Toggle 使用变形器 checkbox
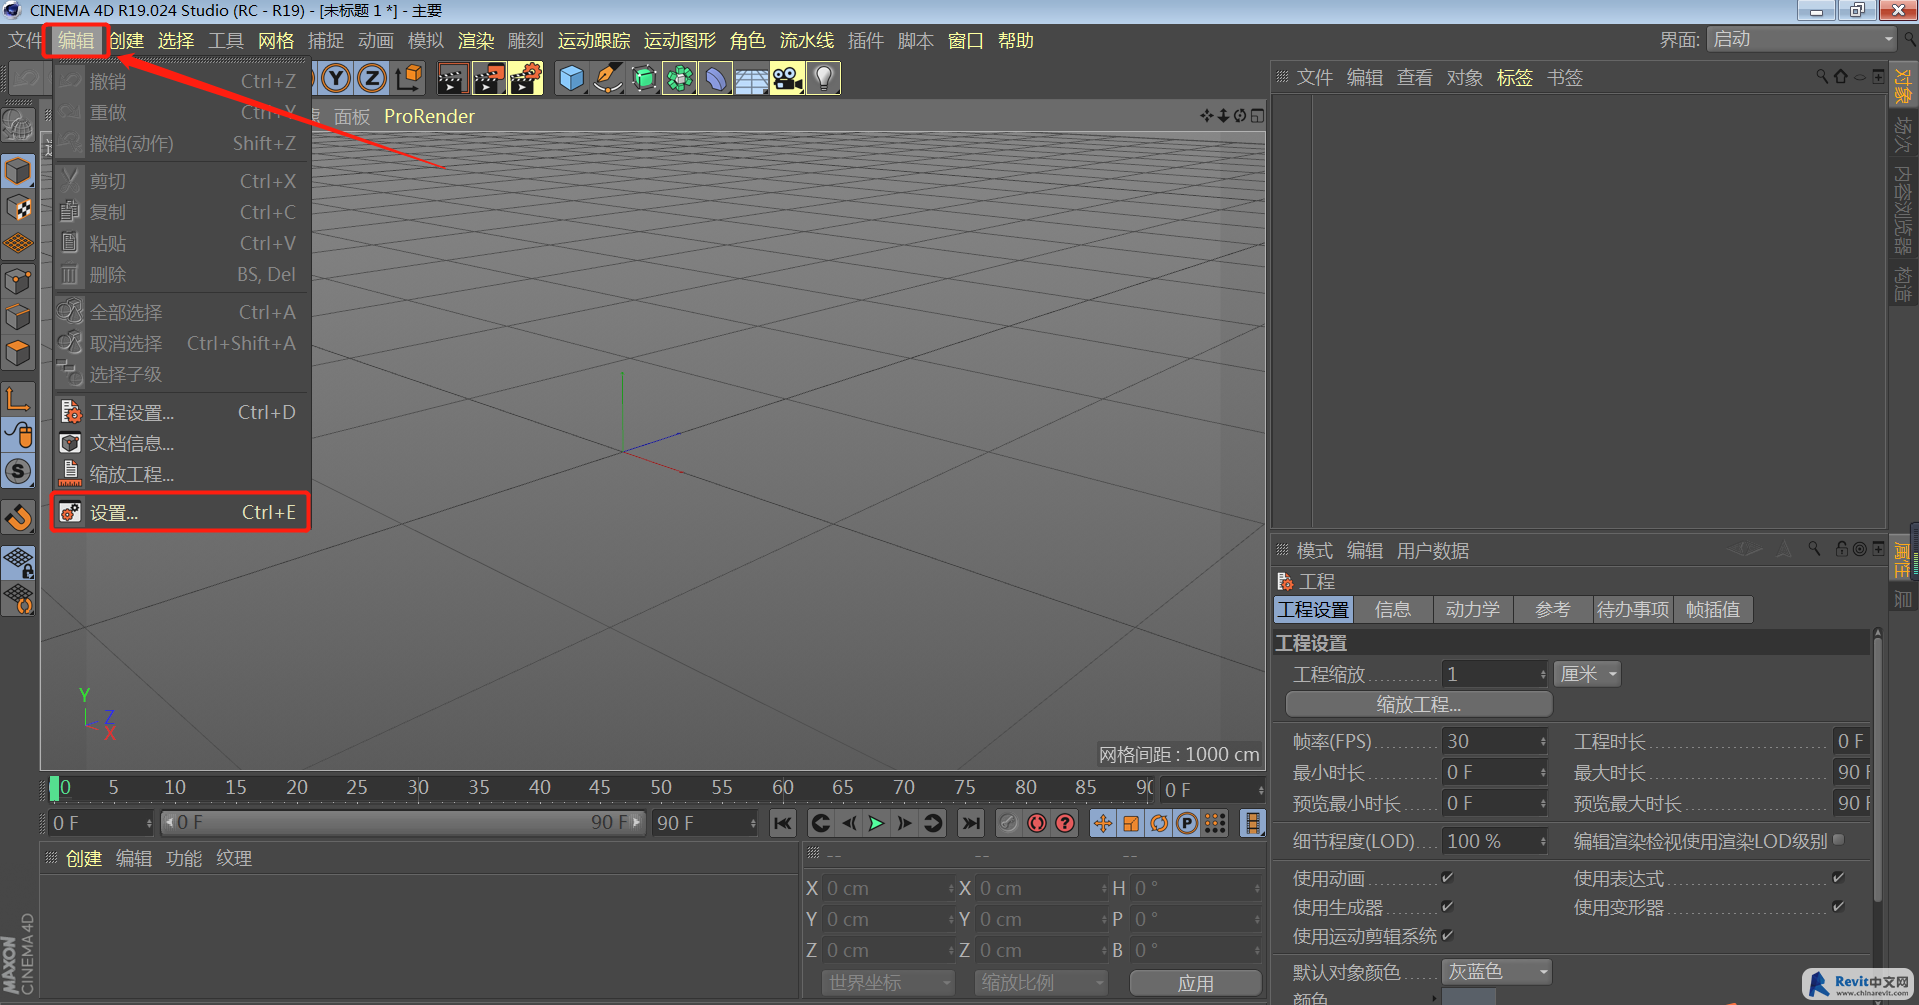Viewport: 1919px width, 1005px height. coord(1838,906)
